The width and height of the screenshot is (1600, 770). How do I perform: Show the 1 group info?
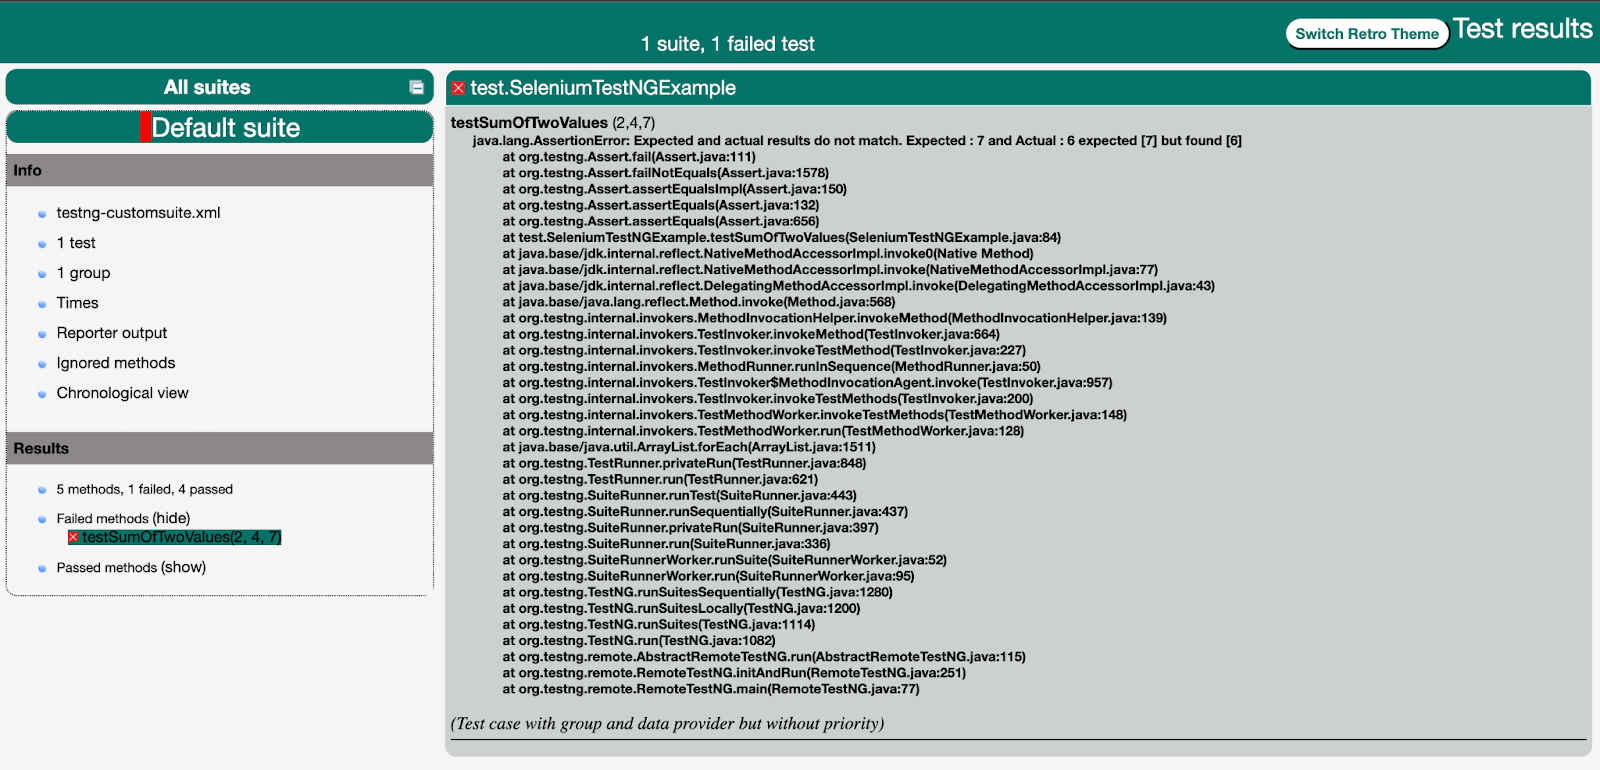pyautogui.click(x=83, y=273)
